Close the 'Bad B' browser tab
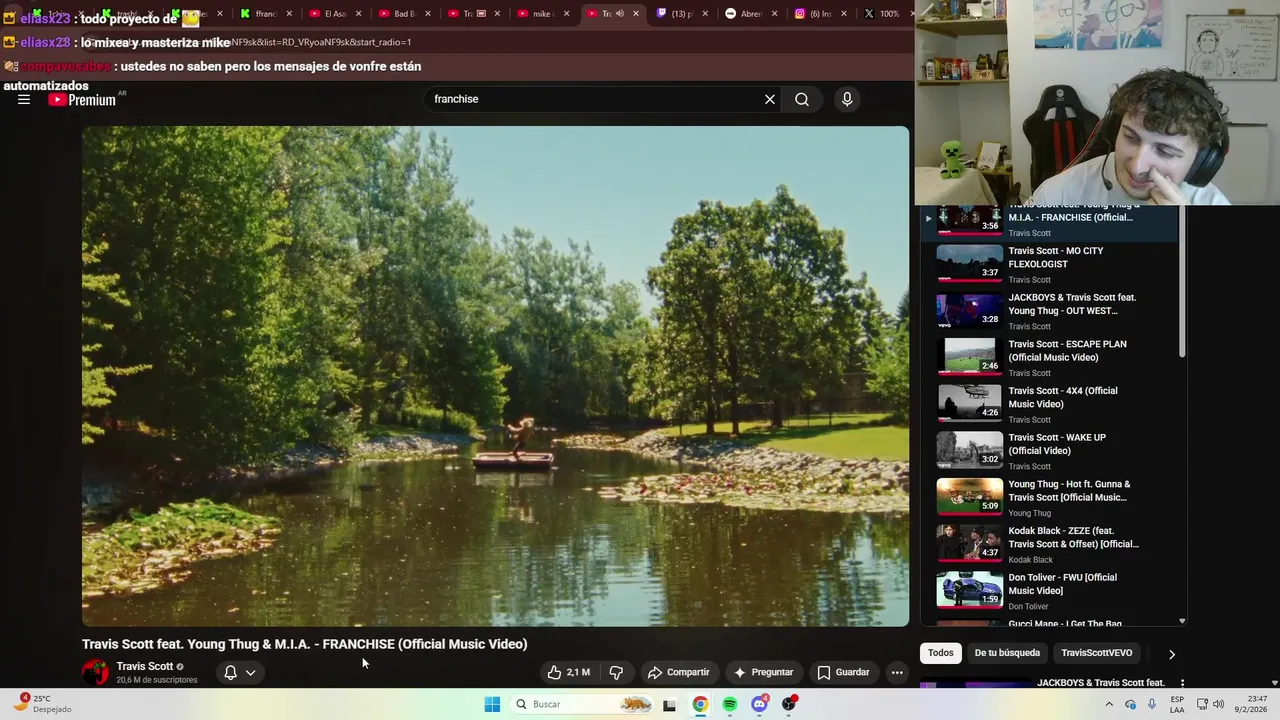 428,14
